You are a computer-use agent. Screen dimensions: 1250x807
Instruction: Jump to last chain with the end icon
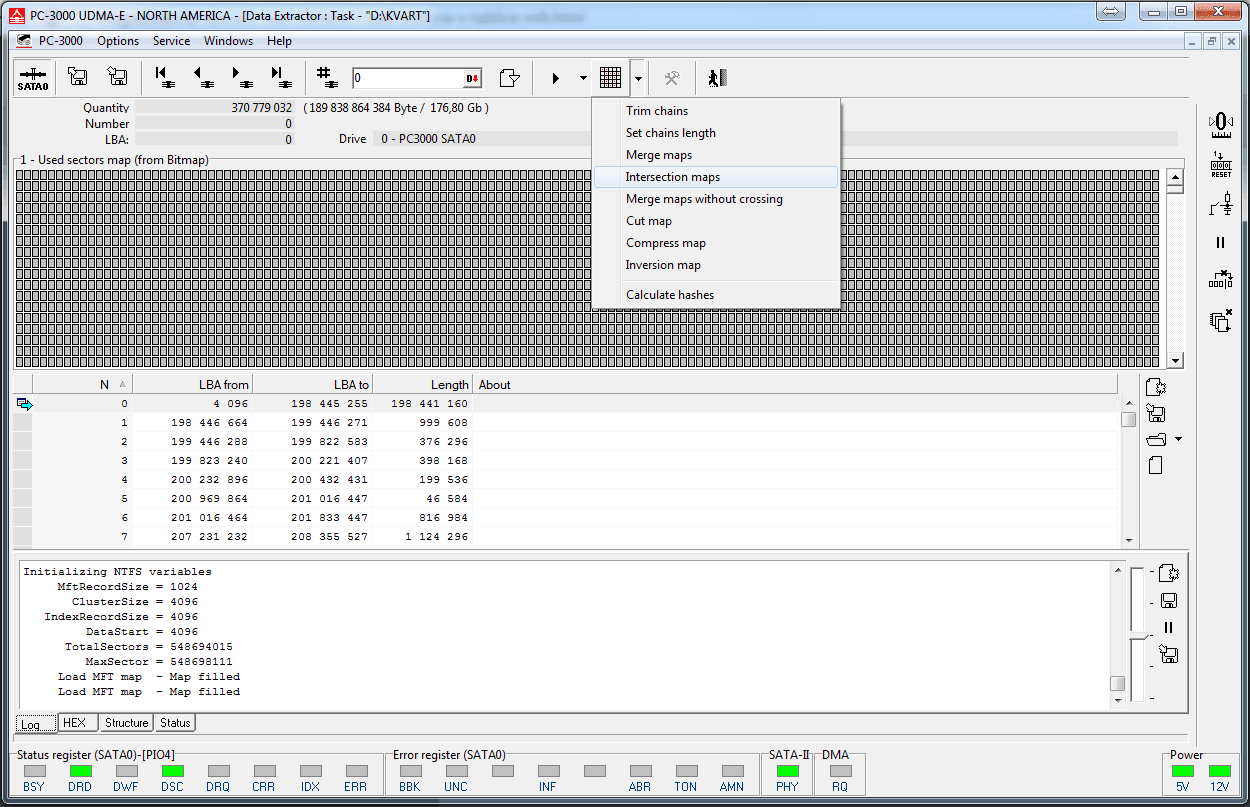point(281,78)
